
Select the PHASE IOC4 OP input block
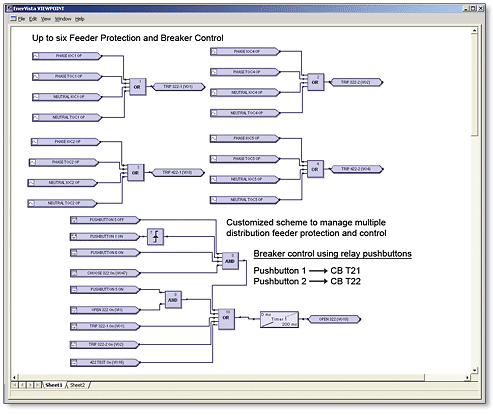click(245, 52)
